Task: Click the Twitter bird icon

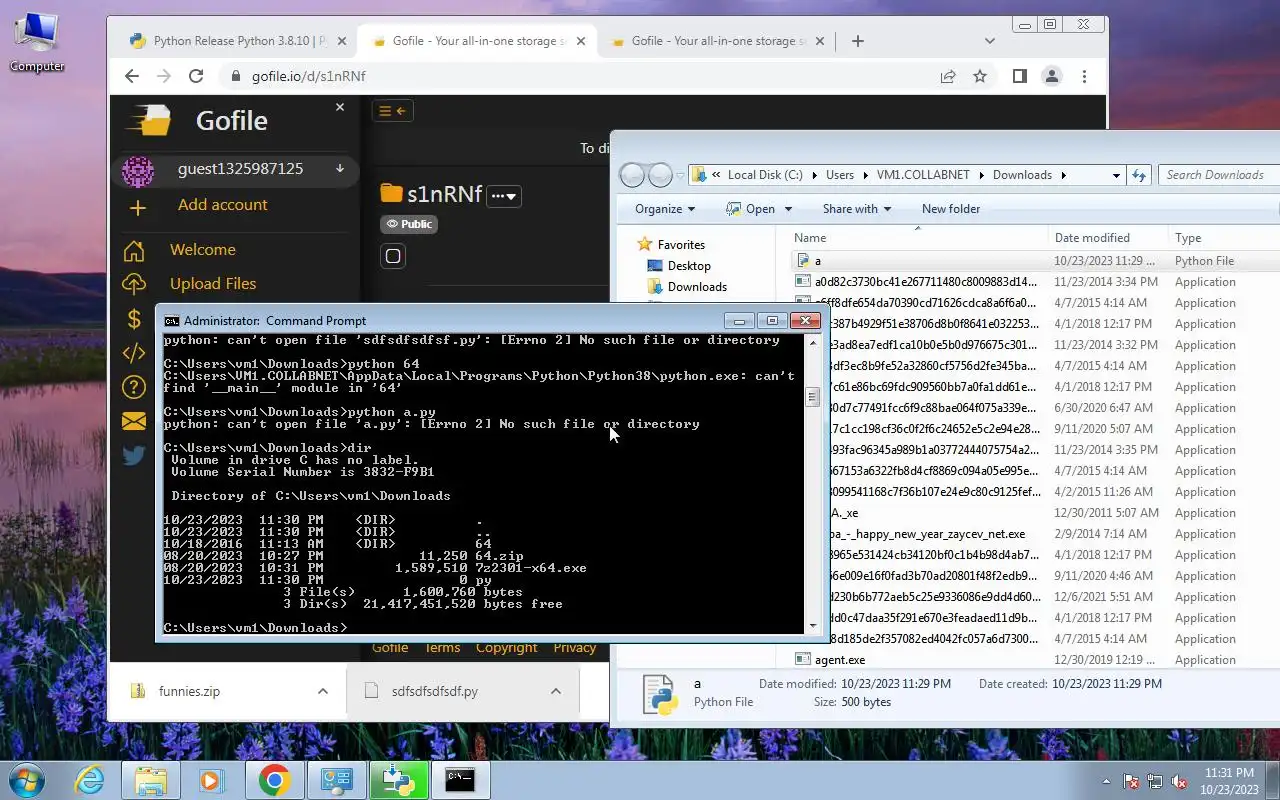Action: click(134, 455)
